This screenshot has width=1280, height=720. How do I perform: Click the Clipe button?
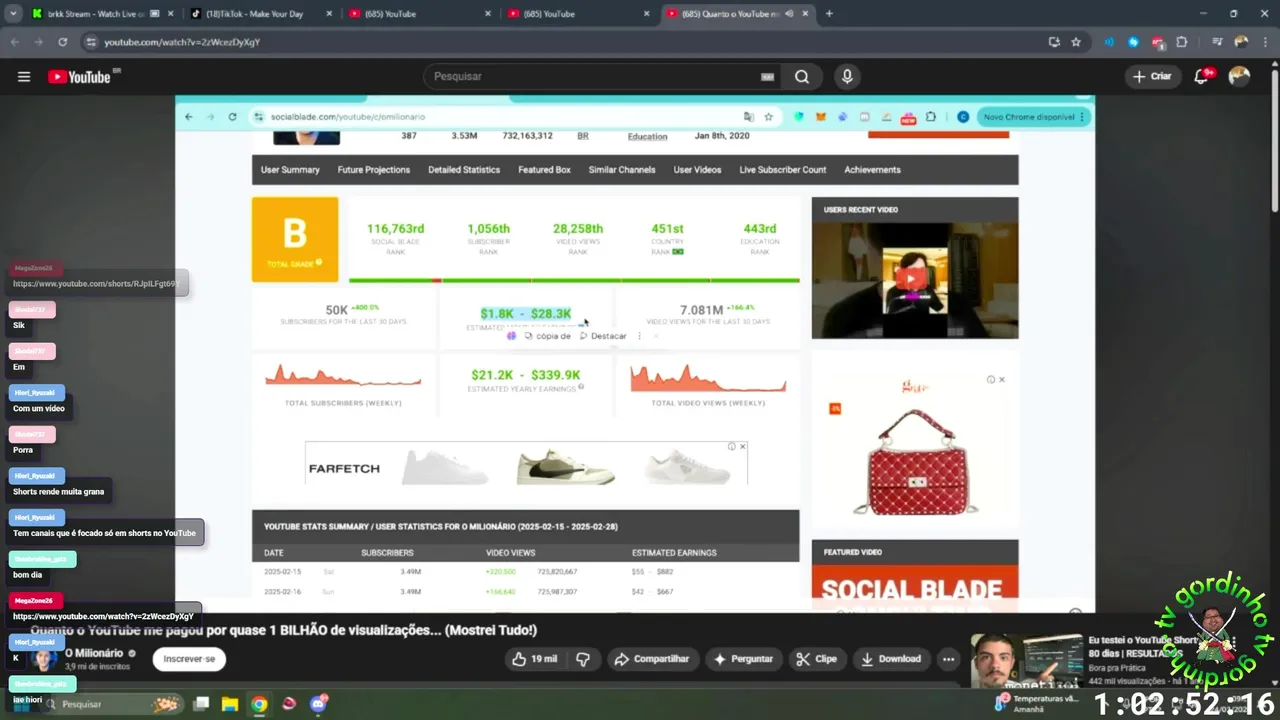816,659
